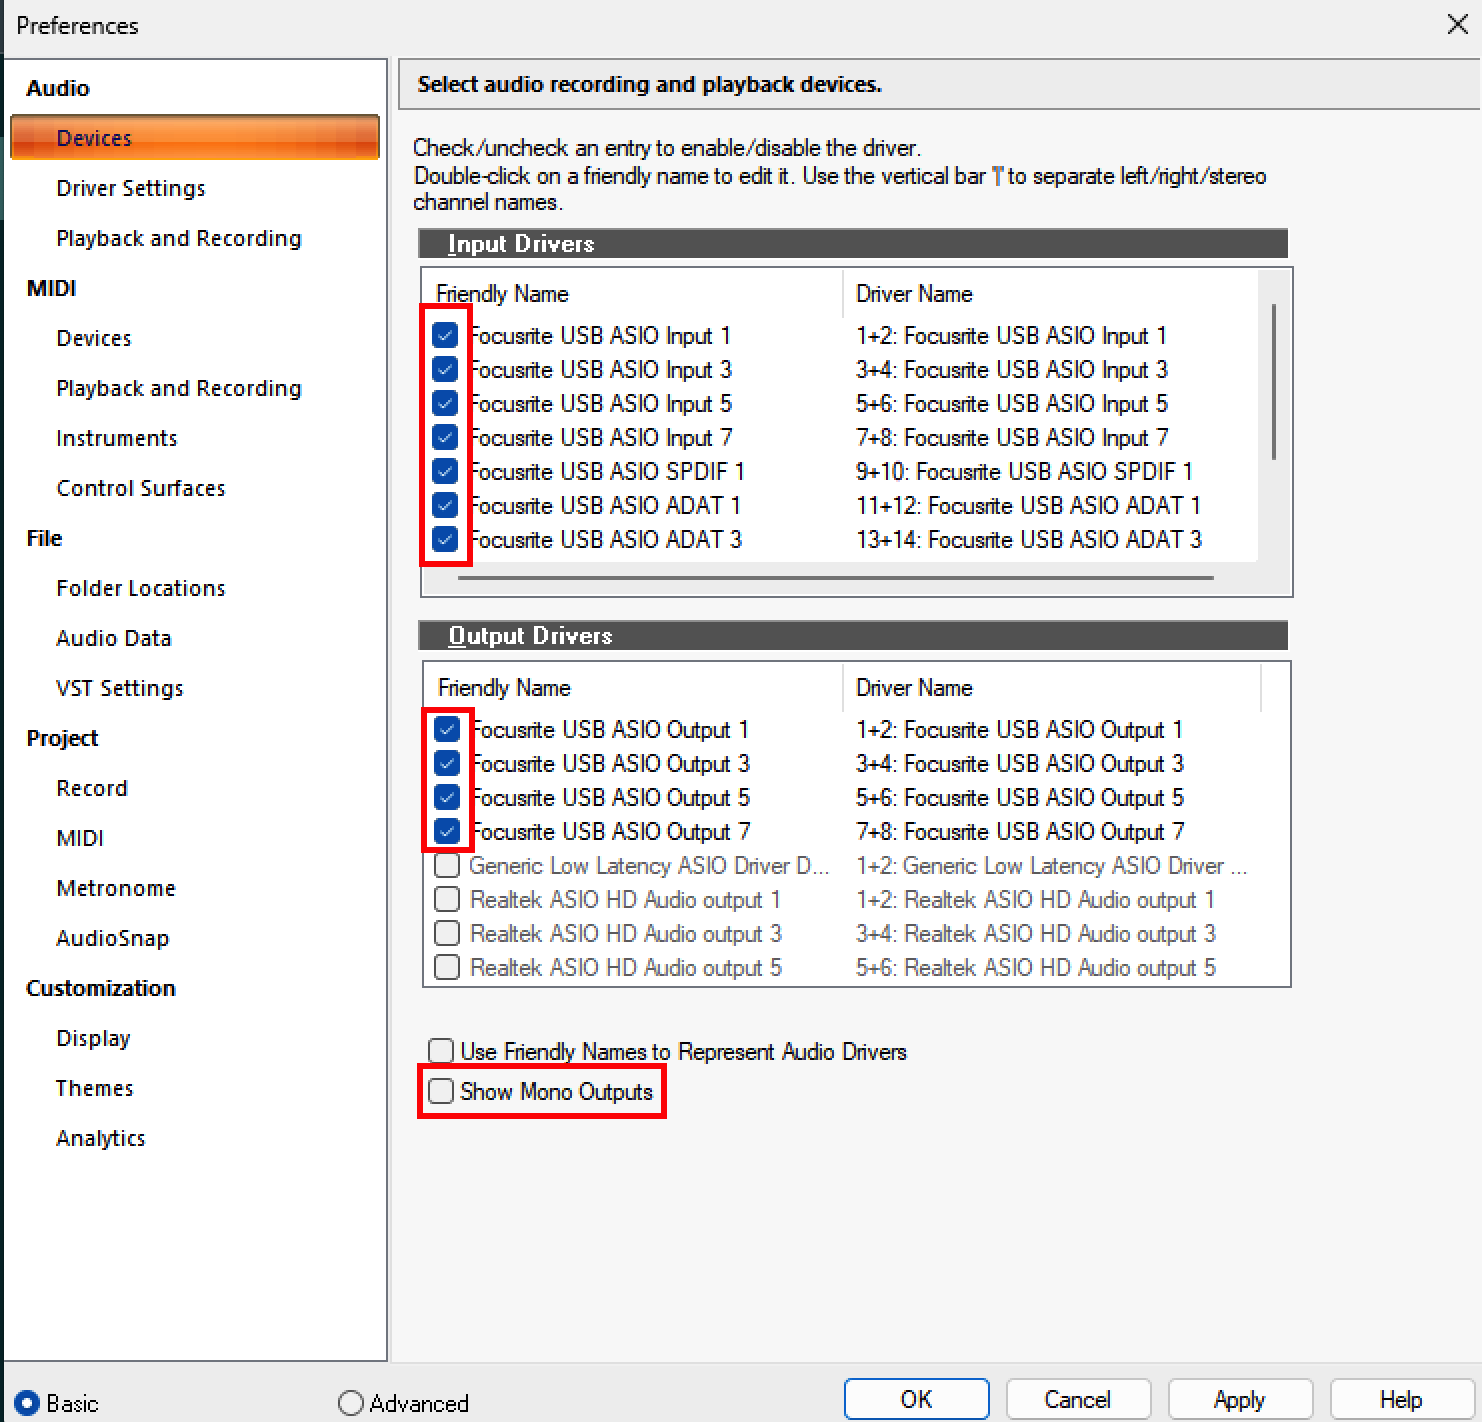Close the Preferences dialog
Viewport: 1482px width, 1422px height.
pyautogui.click(x=1457, y=25)
